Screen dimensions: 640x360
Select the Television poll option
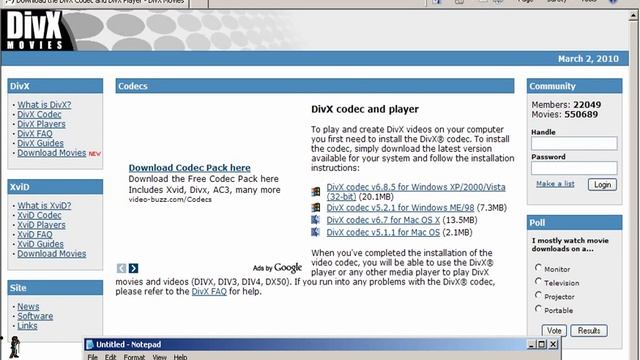point(538,282)
